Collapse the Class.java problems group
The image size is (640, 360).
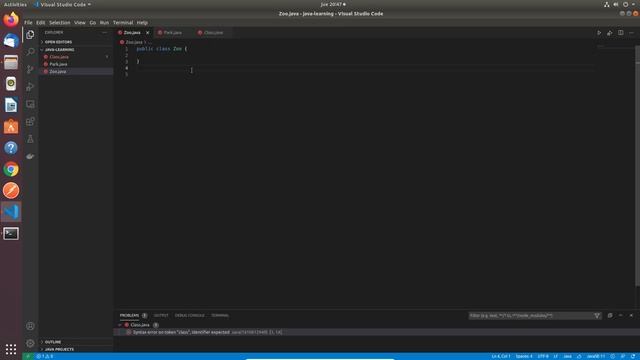coord(120,325)
